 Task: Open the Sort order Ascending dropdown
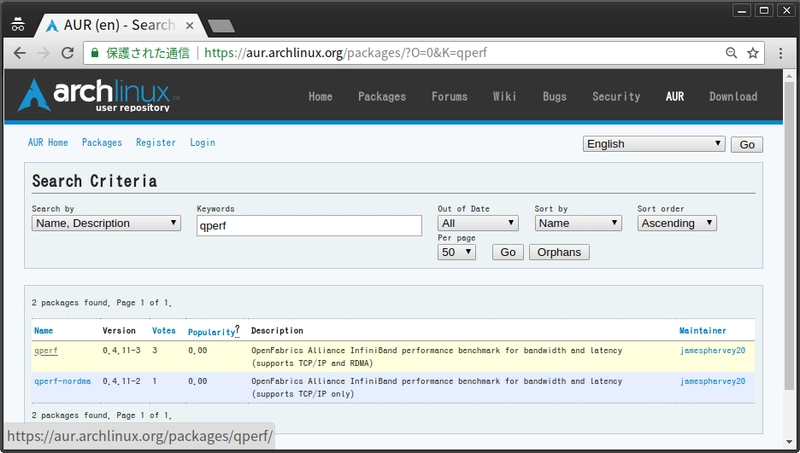pyautogui.click(x=677, y=223)
